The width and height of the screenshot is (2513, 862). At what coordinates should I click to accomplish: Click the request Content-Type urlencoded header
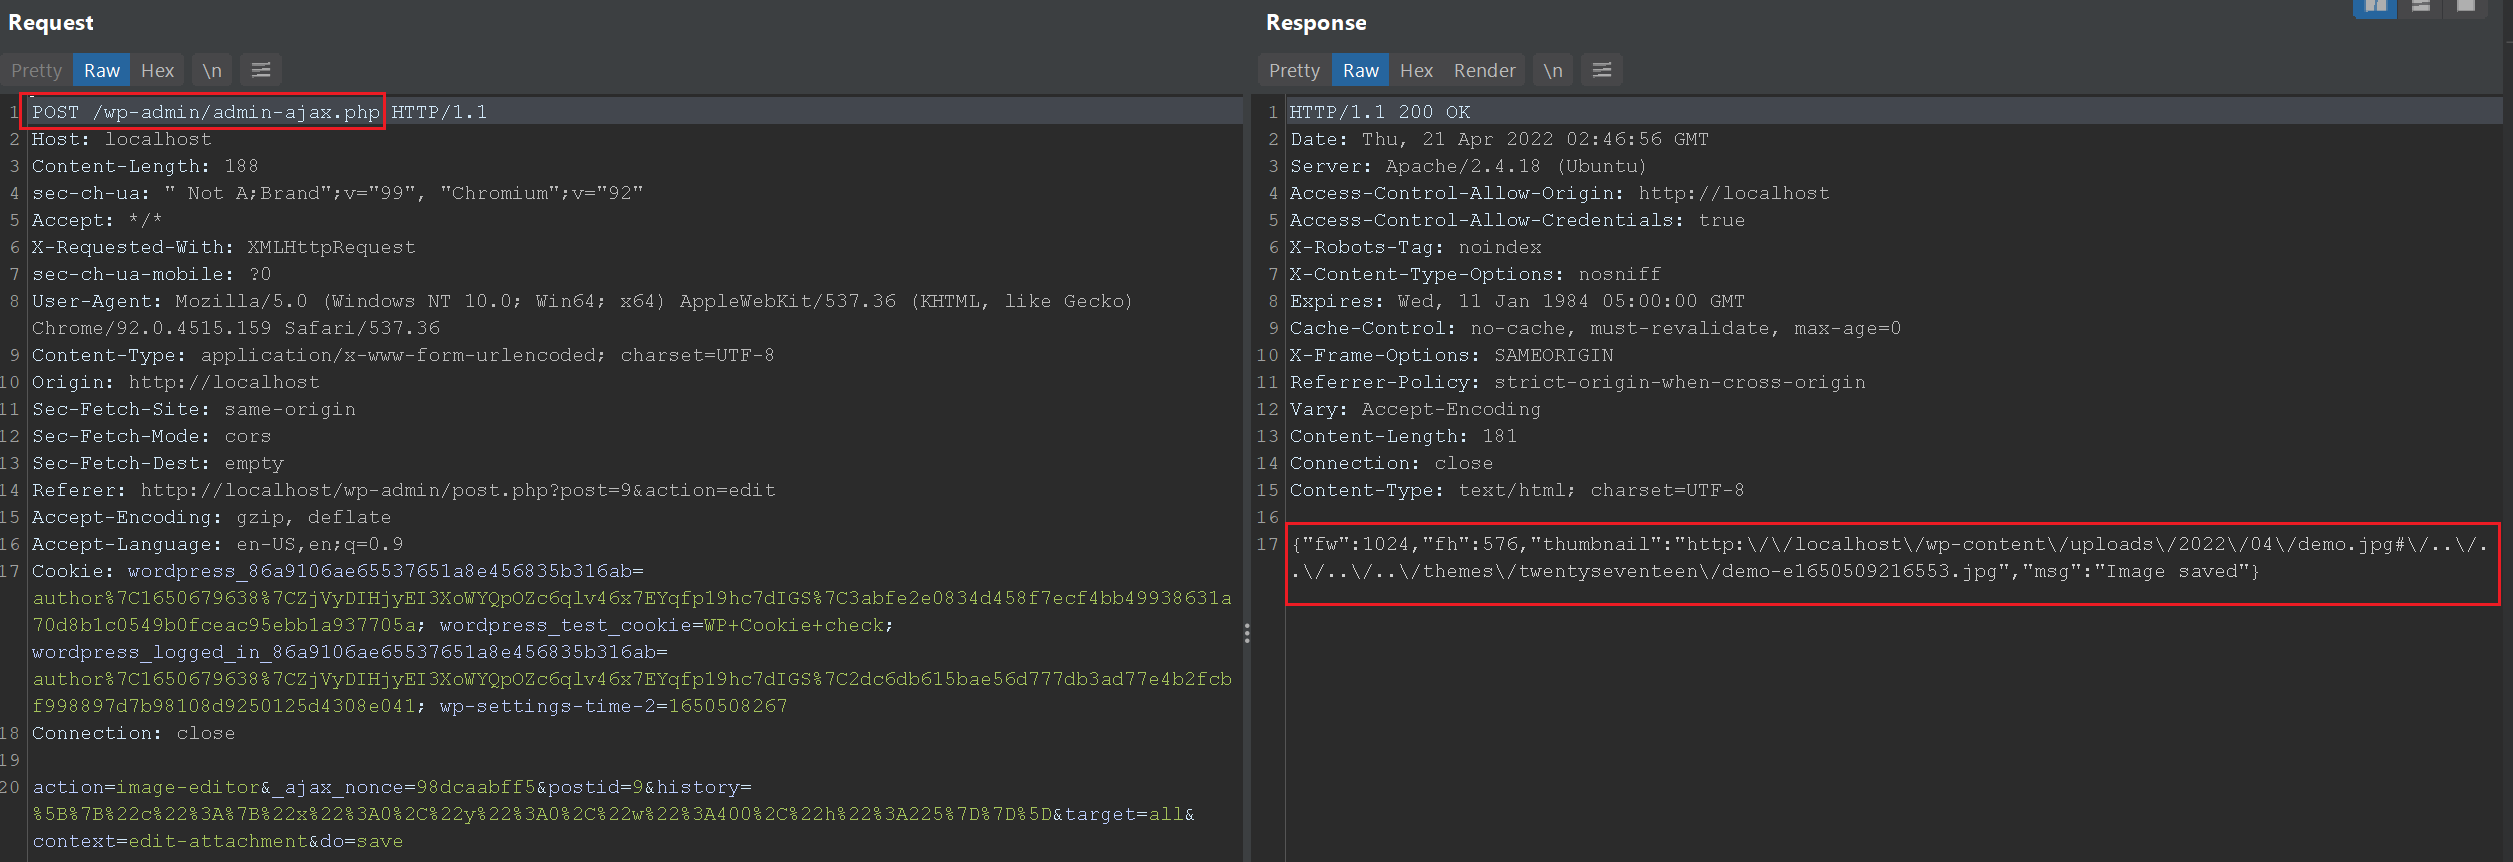pos(403,355)
